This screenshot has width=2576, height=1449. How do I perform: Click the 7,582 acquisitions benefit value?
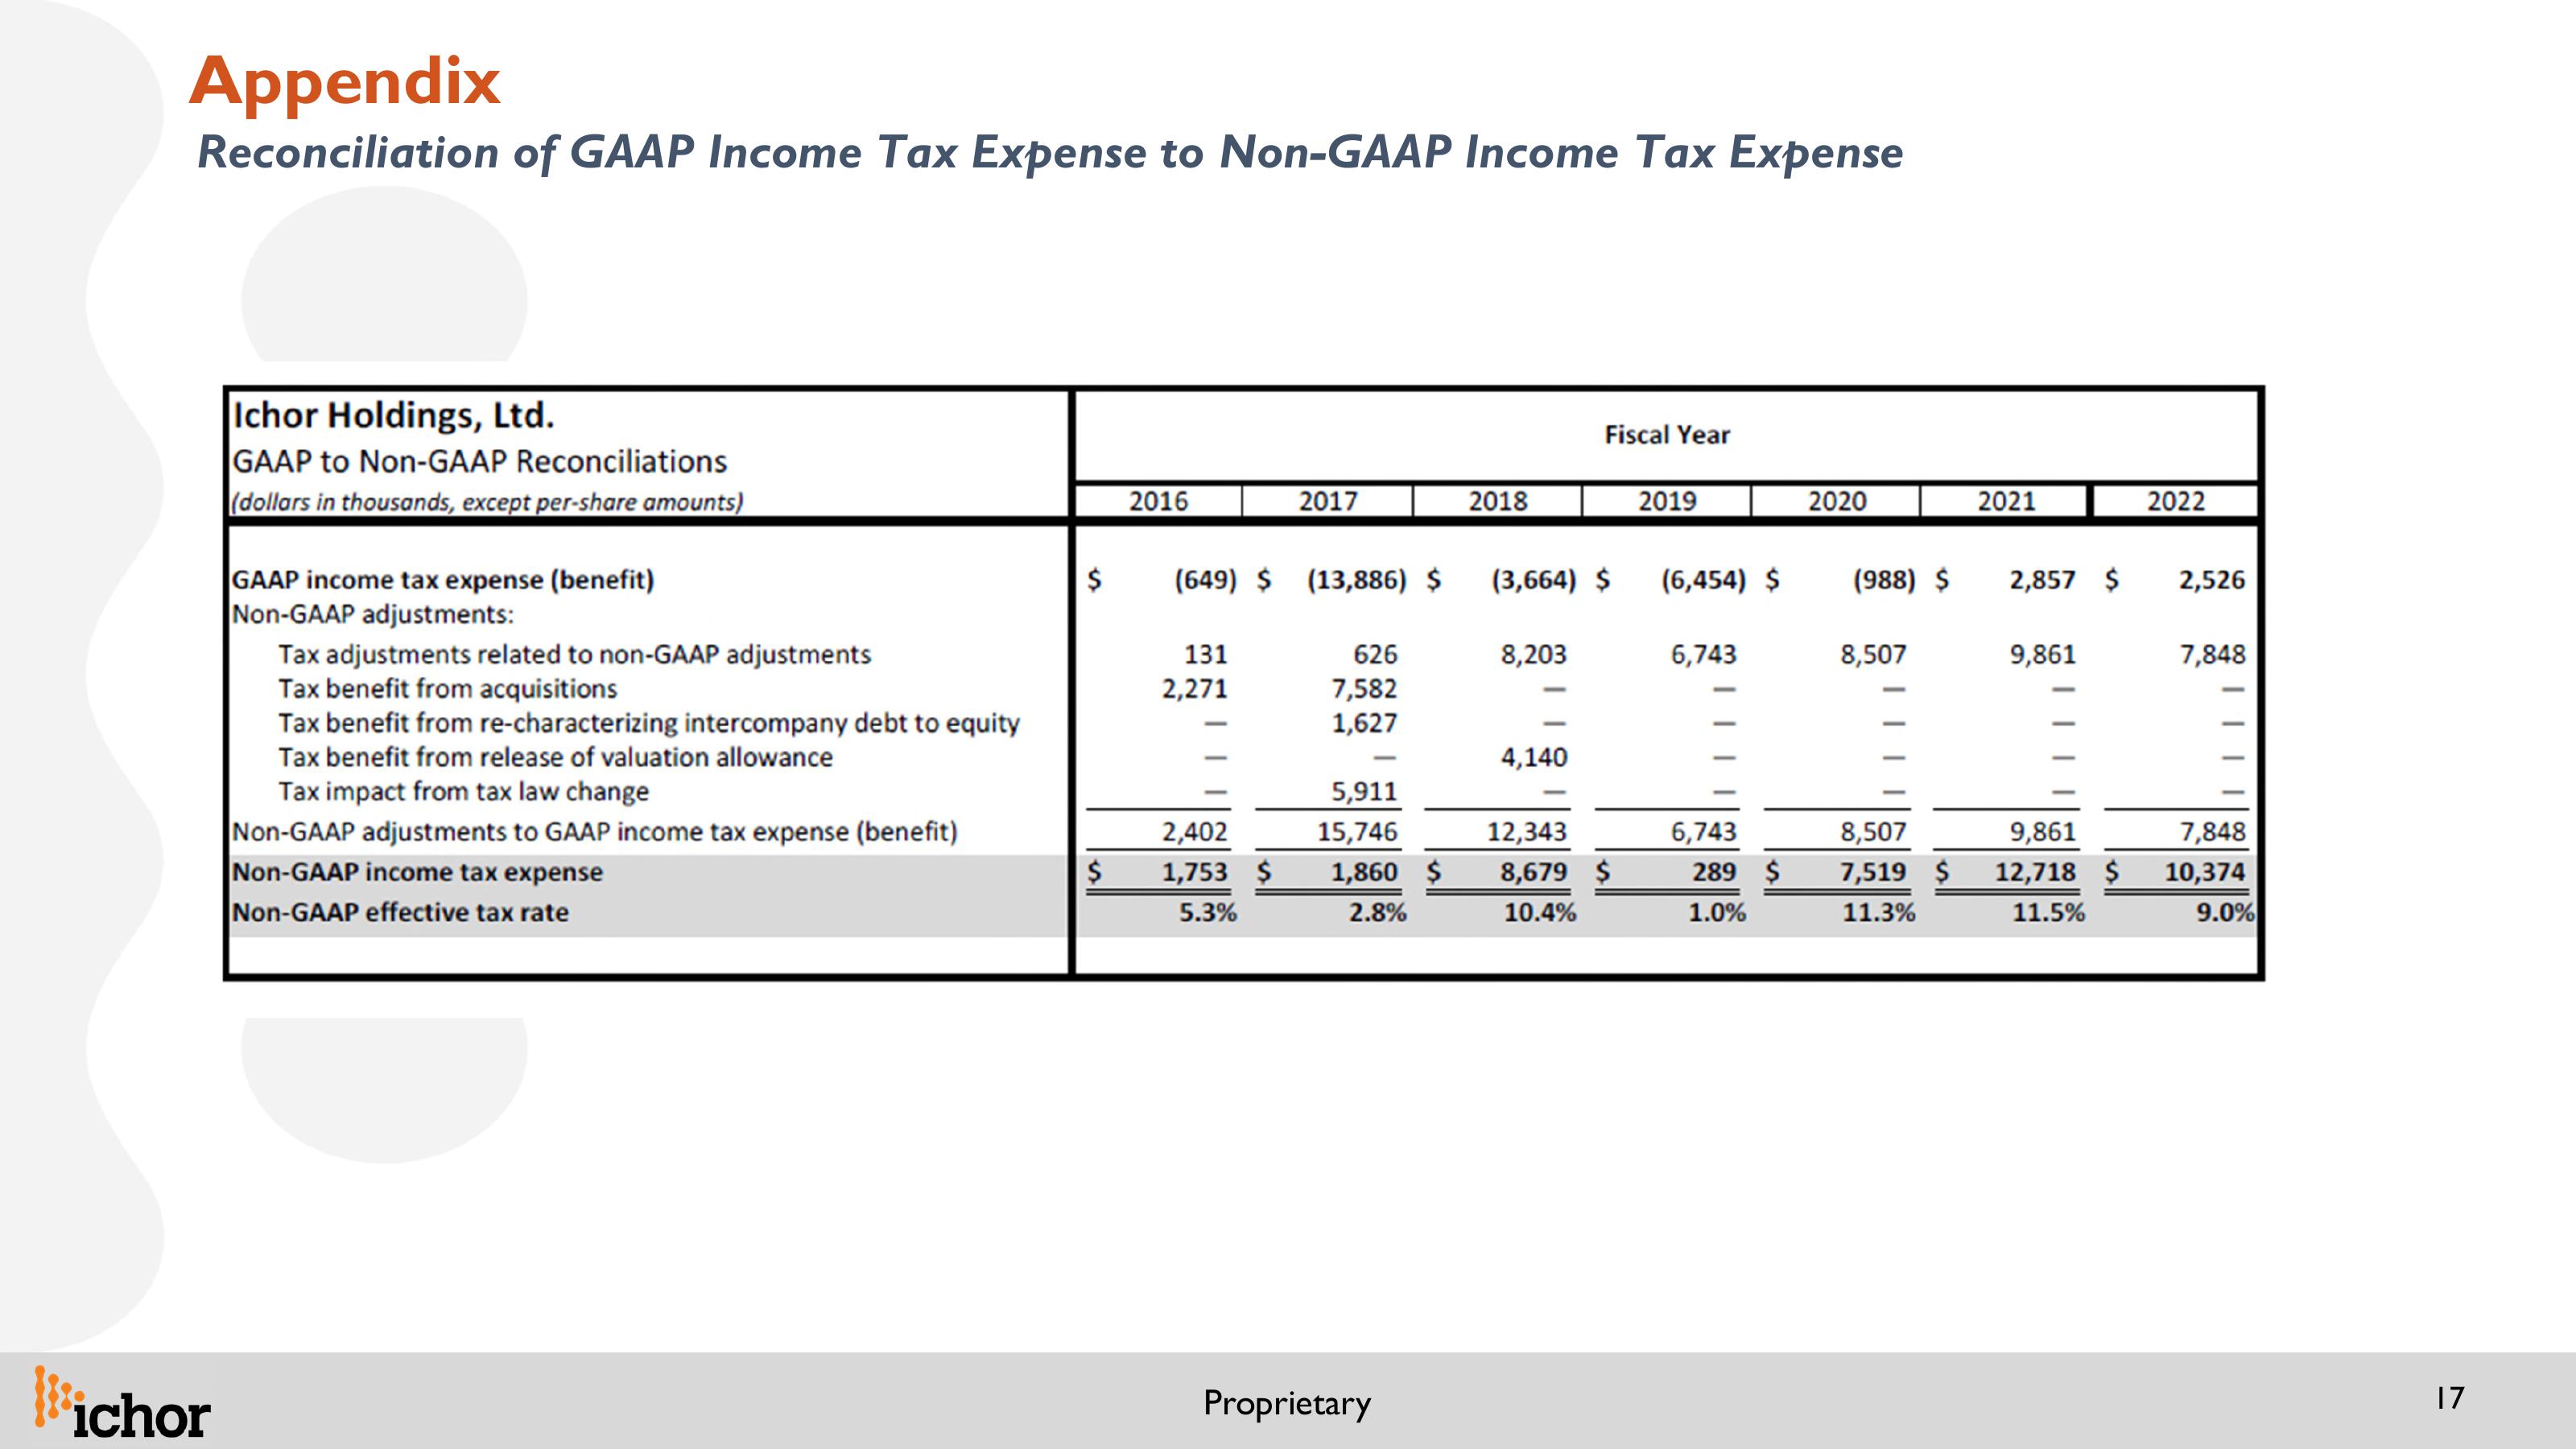tap(1364, 689)
